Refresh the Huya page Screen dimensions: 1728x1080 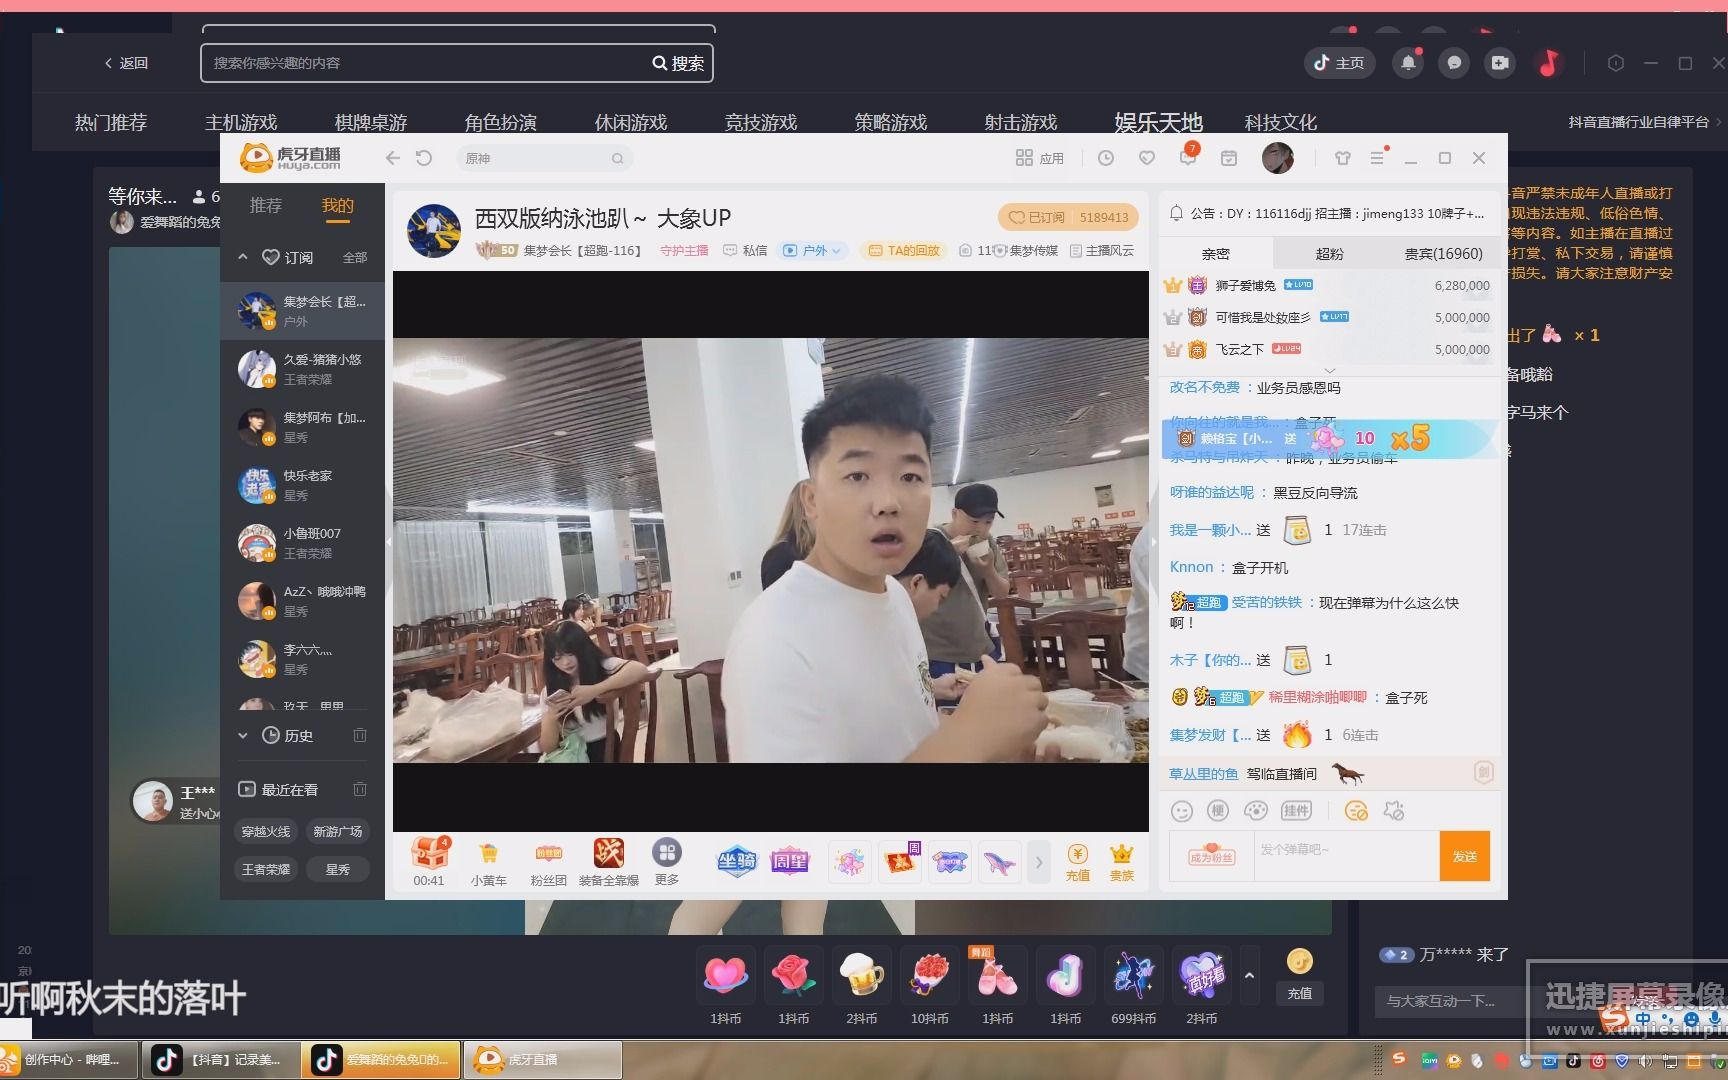click(x=424, y=158)
